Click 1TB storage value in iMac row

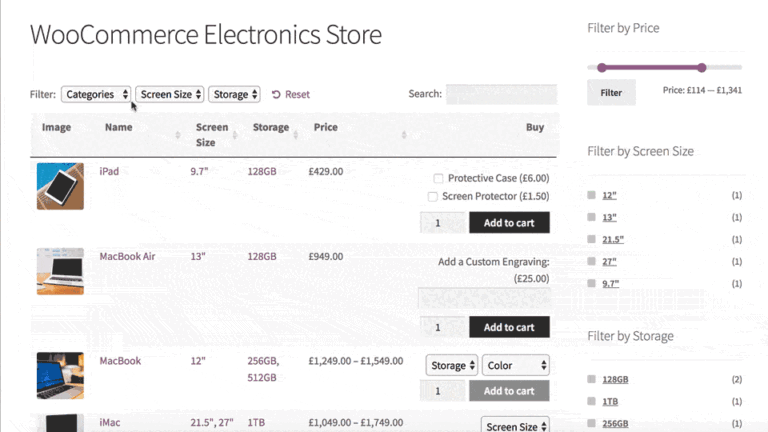click(256, 422)
